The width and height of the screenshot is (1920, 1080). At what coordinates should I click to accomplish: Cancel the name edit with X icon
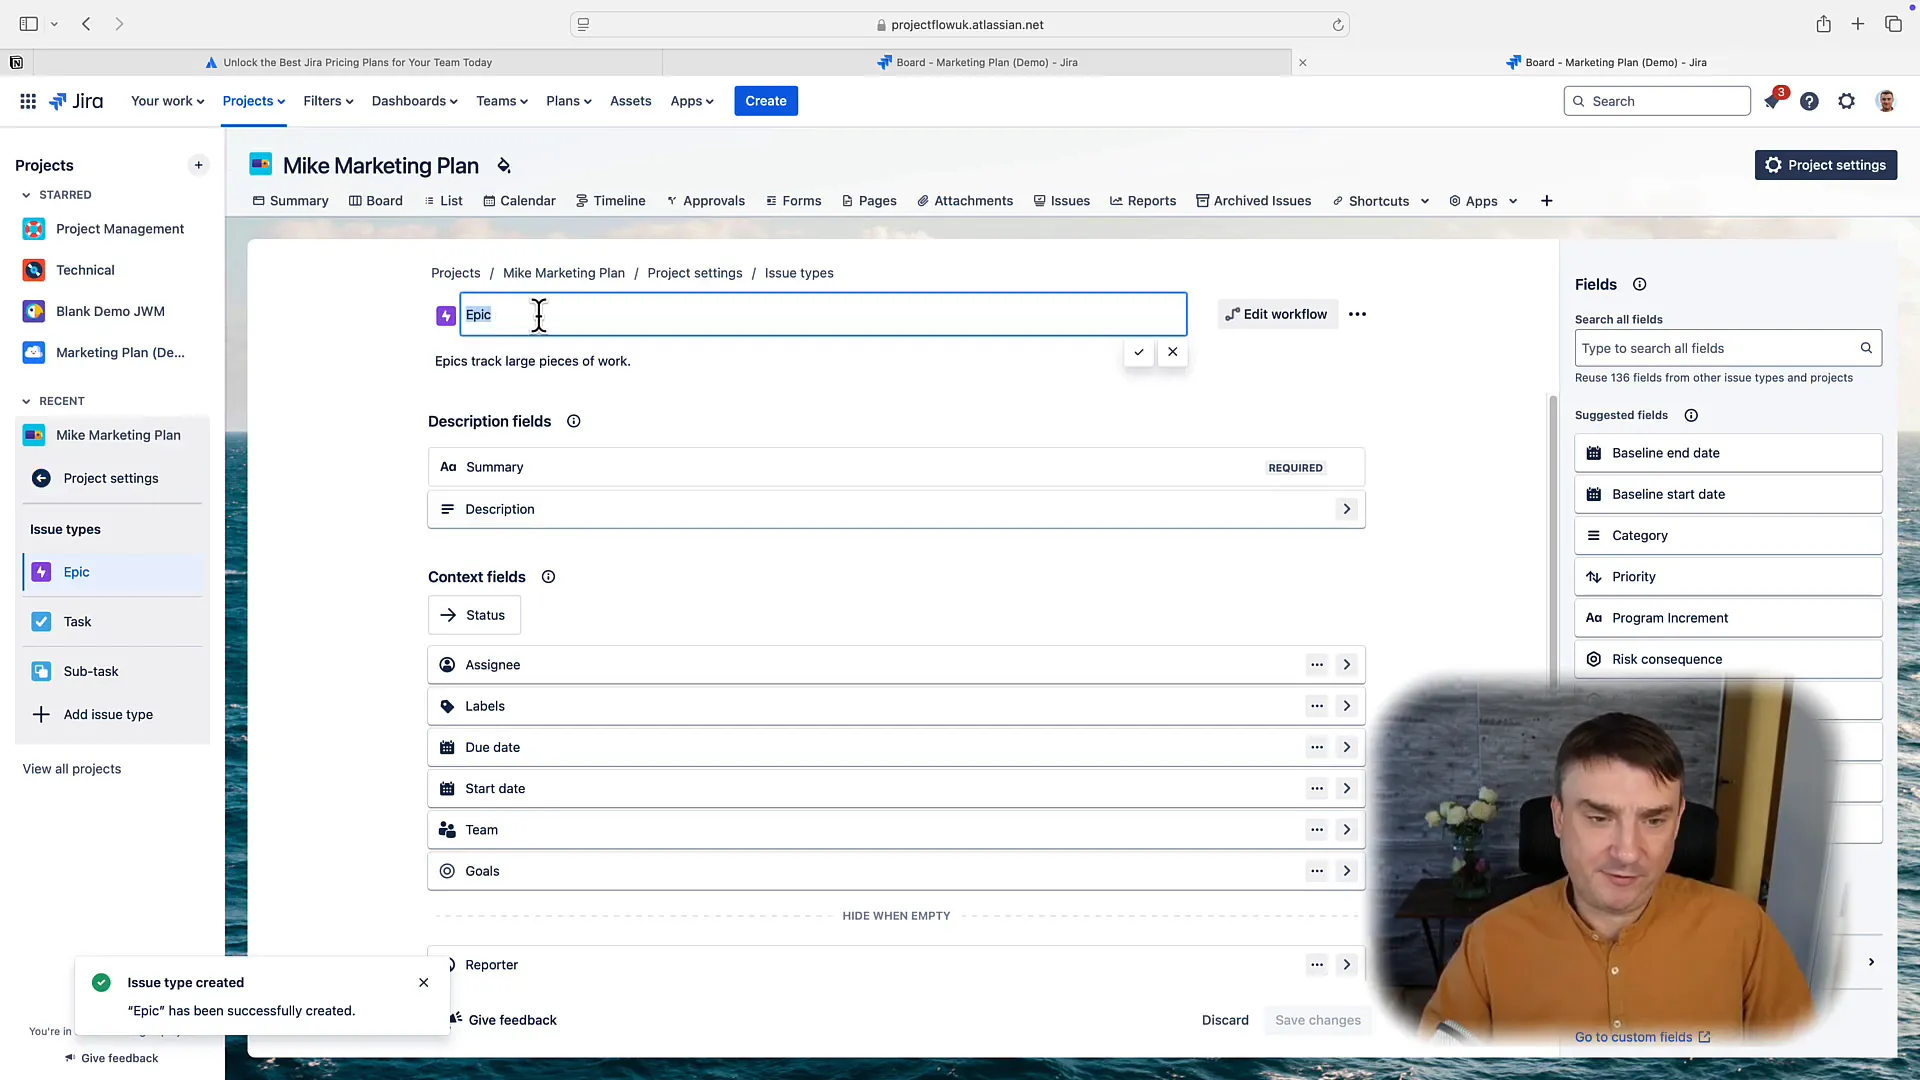pyautogui.click(x=1173, y=352)
